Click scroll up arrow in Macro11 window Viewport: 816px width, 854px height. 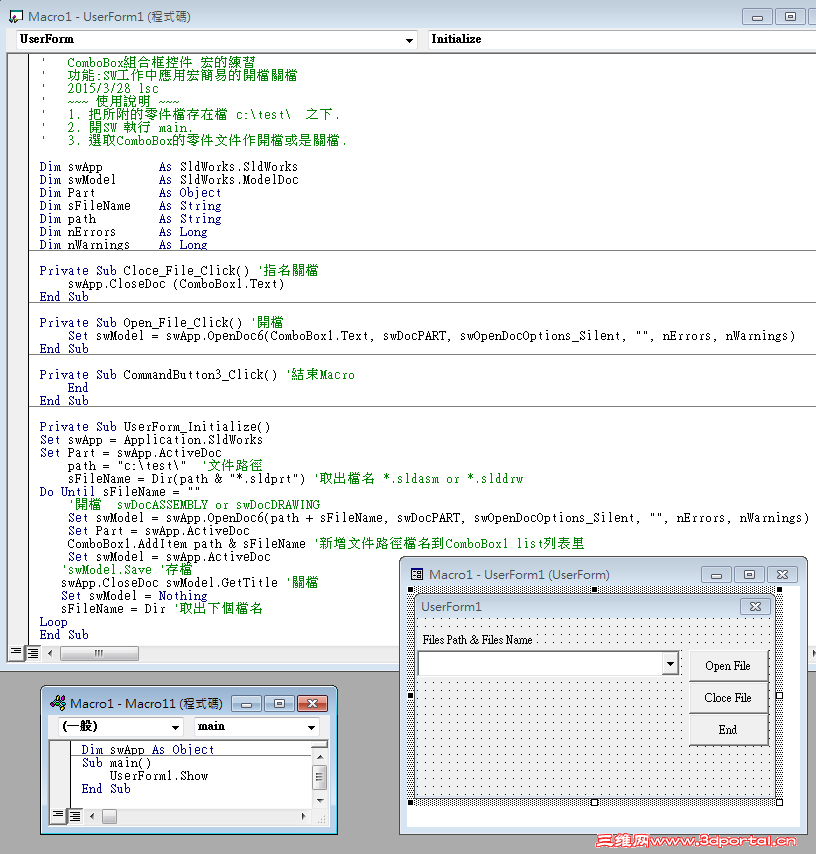coord(320,757)
